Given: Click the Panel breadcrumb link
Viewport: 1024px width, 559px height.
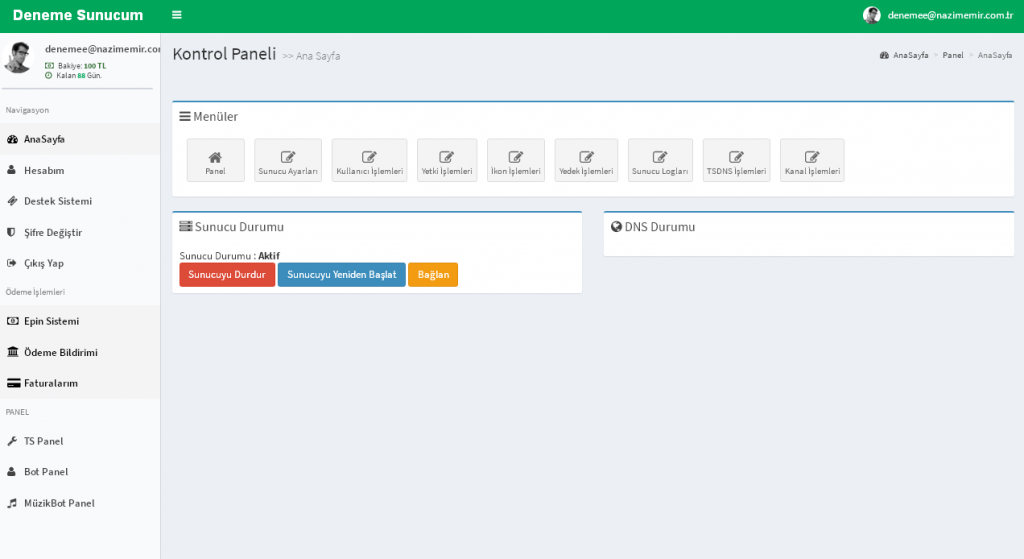Looking at the screenshot, I should click(x=953, y=56).
